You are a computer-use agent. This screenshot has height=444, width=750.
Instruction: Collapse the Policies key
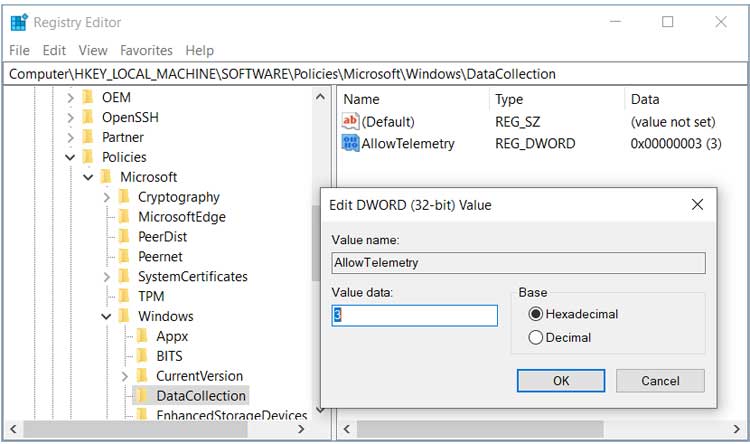coord(70,157)
